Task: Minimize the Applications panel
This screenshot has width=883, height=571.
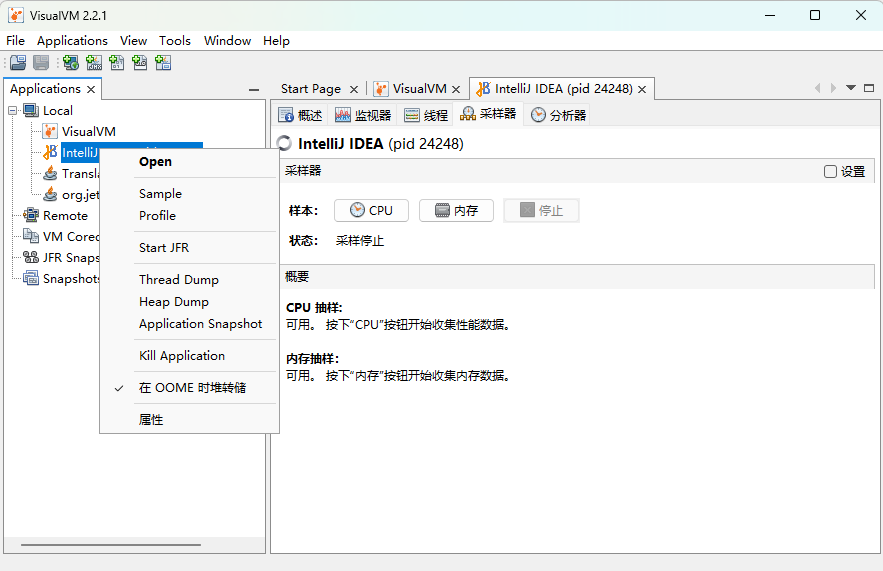Action: (x=254, y=90)
